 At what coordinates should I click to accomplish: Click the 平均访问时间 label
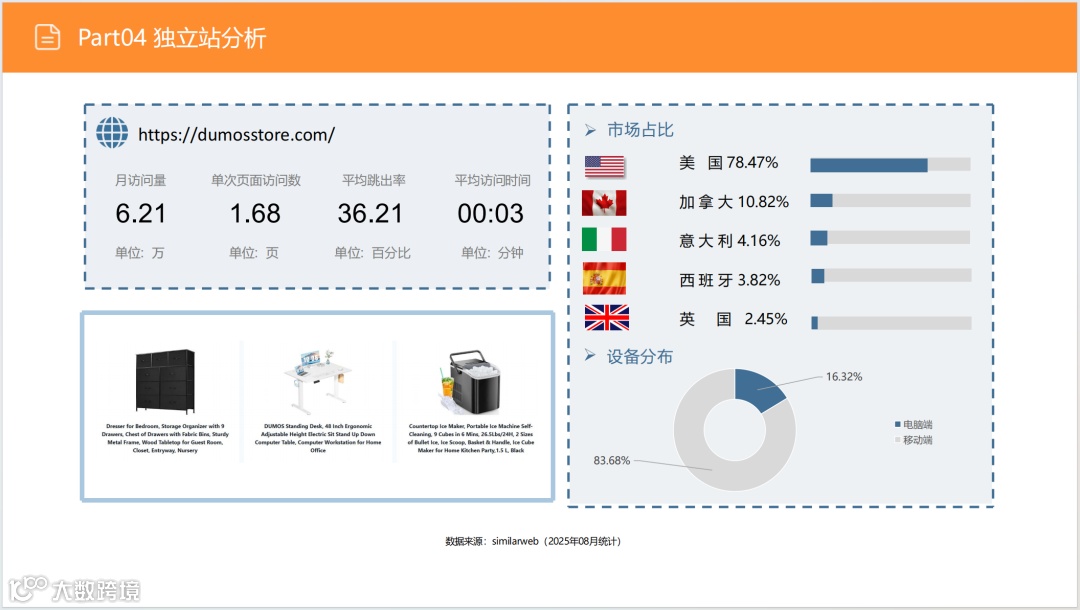(x=492, y=180)
